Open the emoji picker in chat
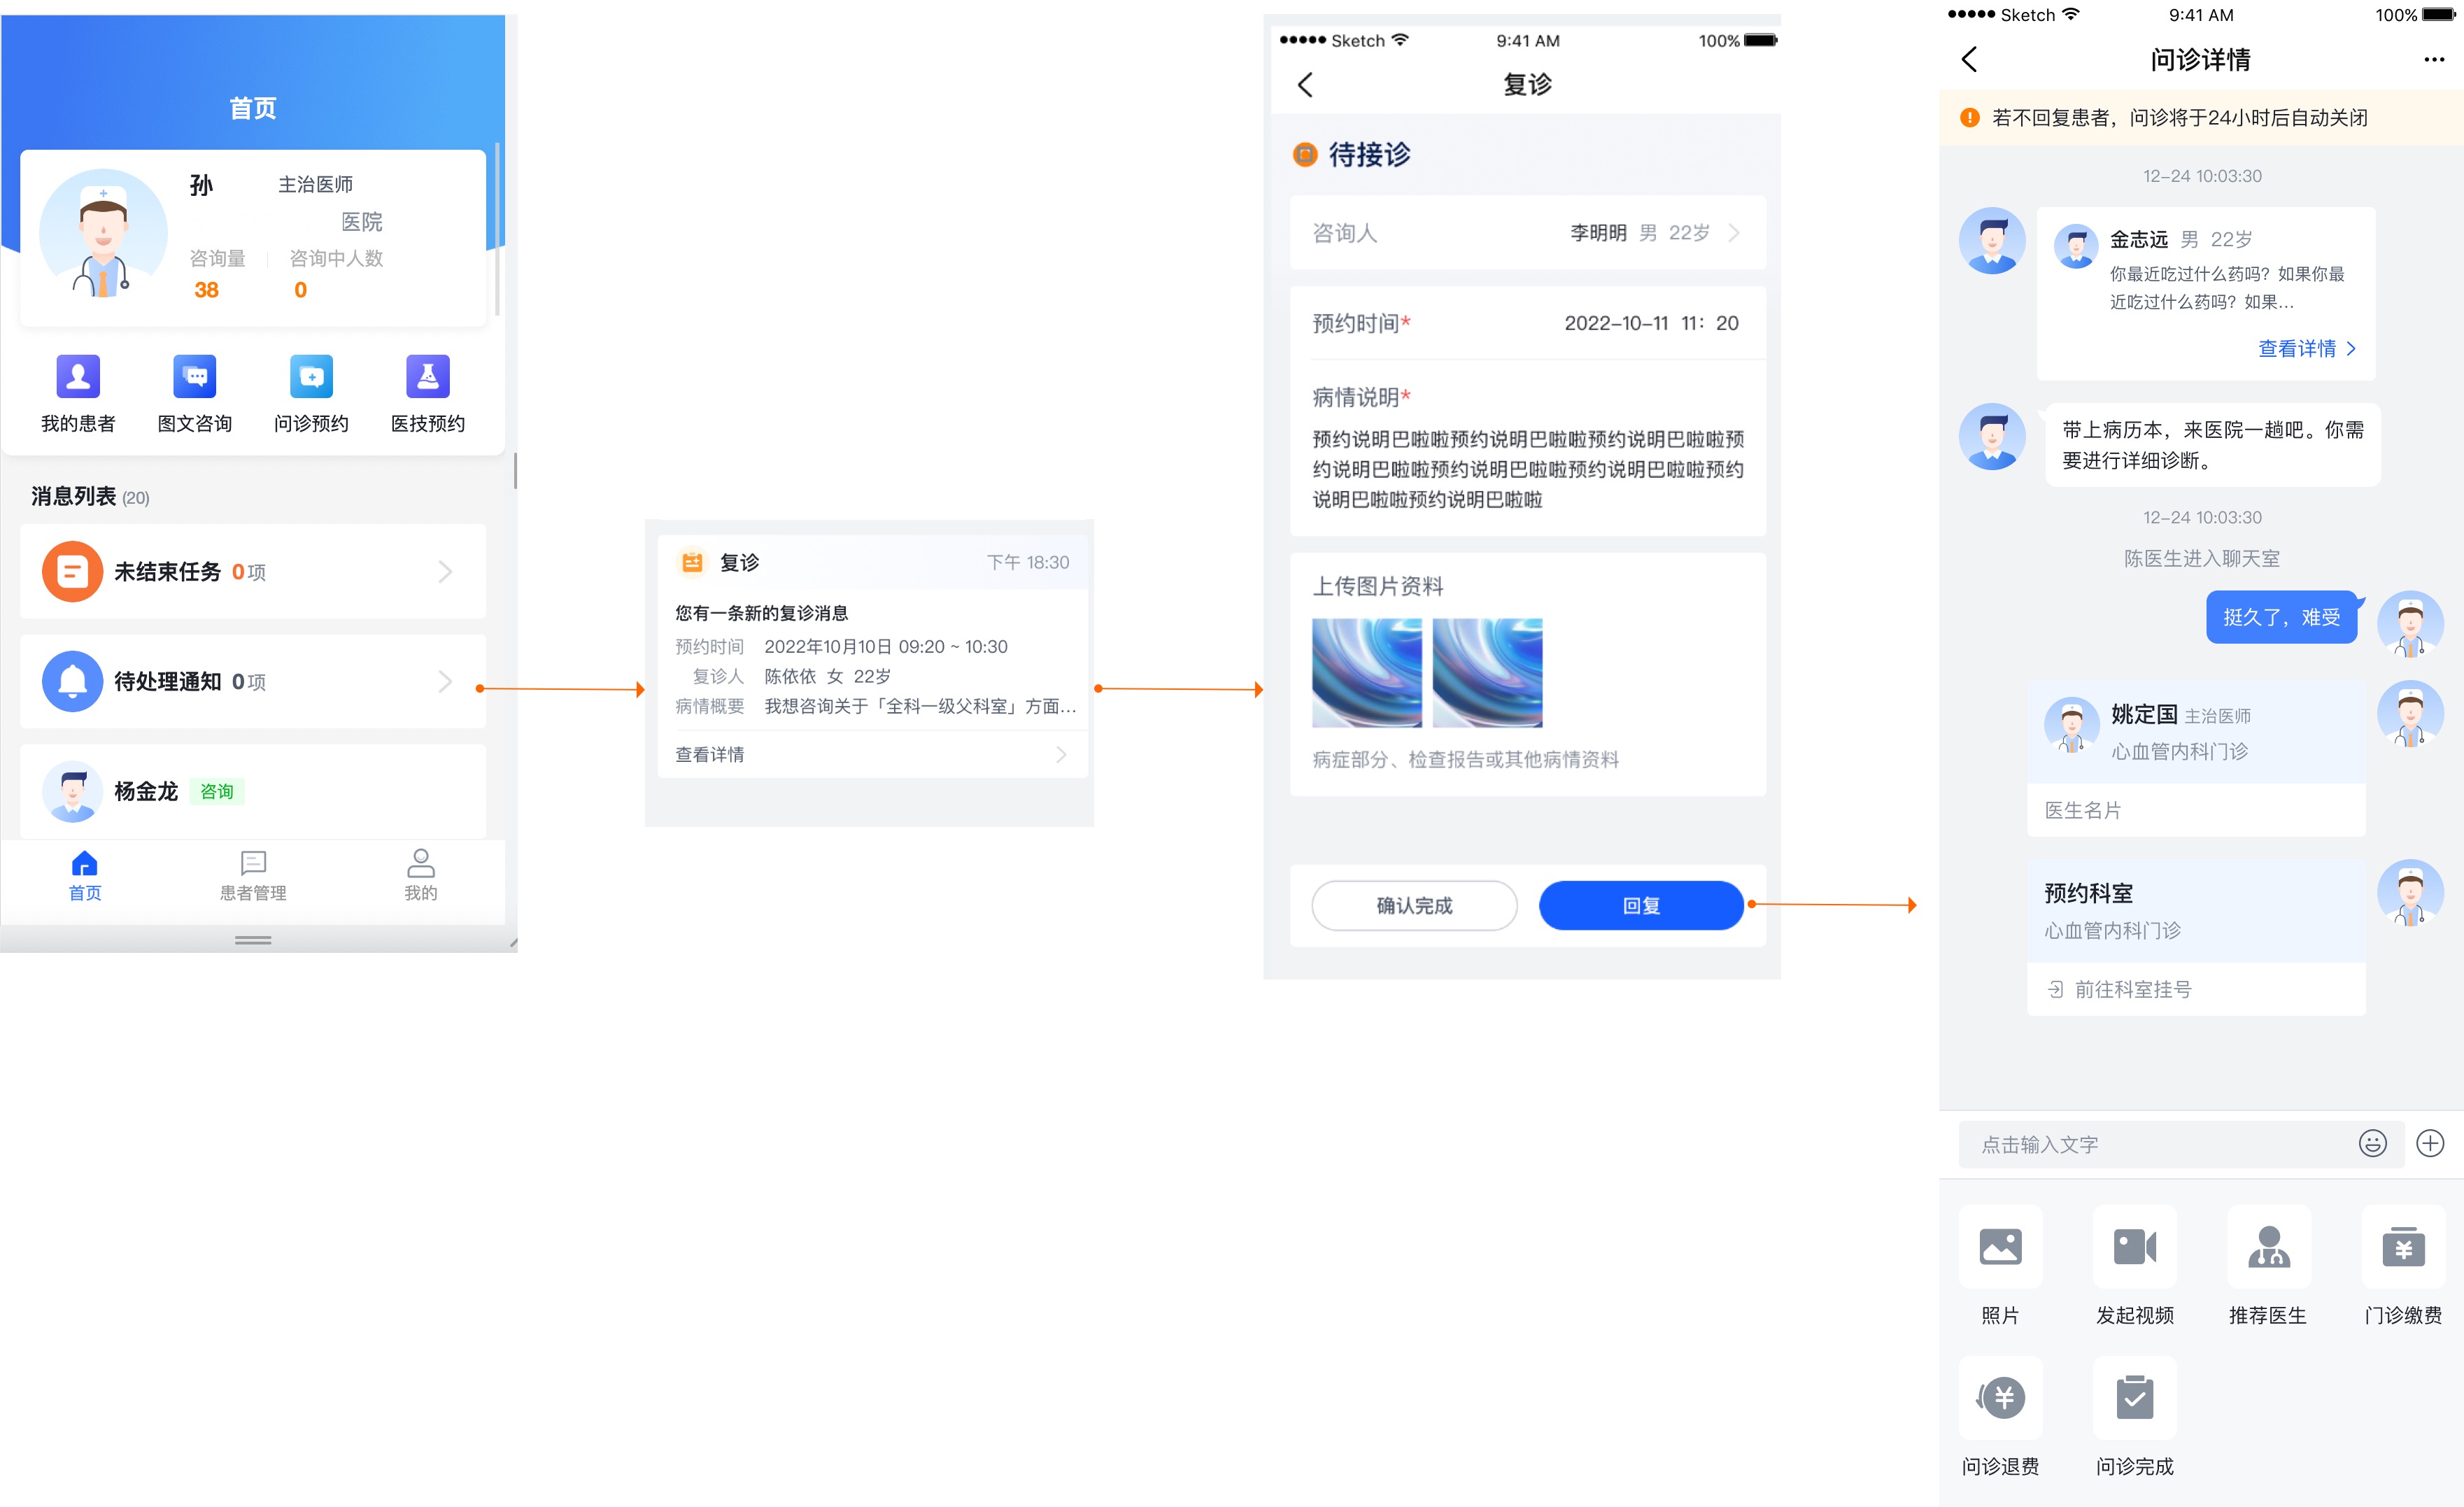Screen dimensions: 2464x1507 point(2373,1143)
